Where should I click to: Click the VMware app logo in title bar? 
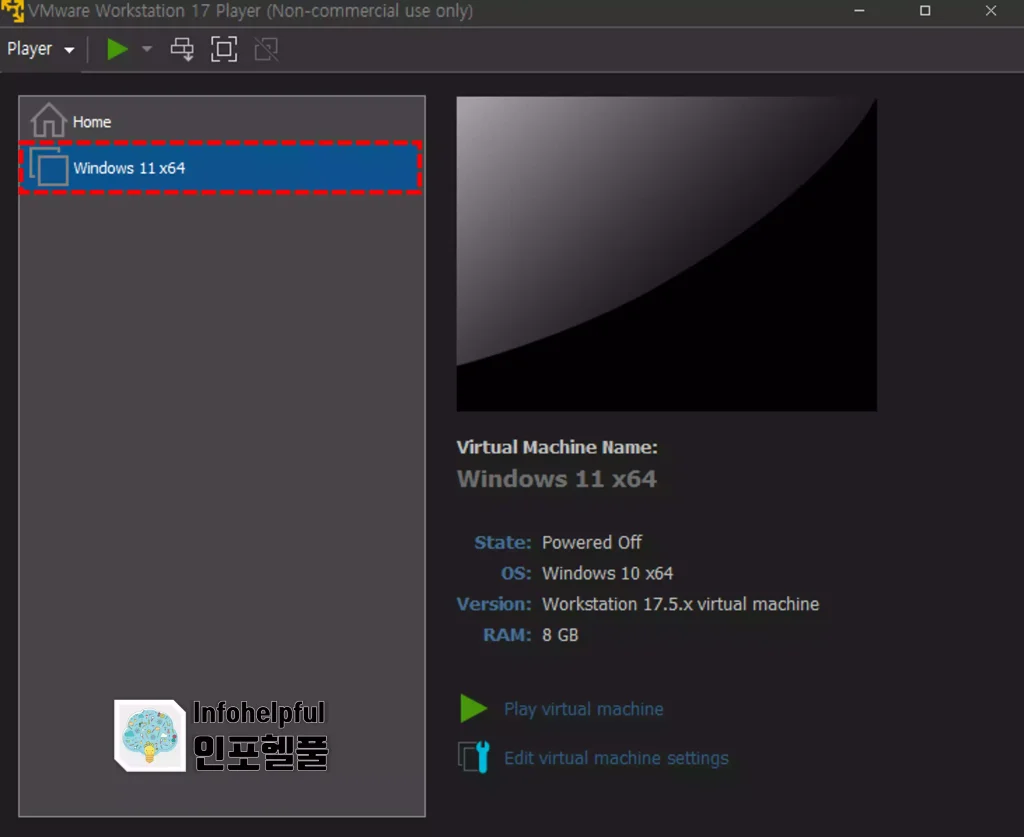pyautogui.click(x=12, y=10)
